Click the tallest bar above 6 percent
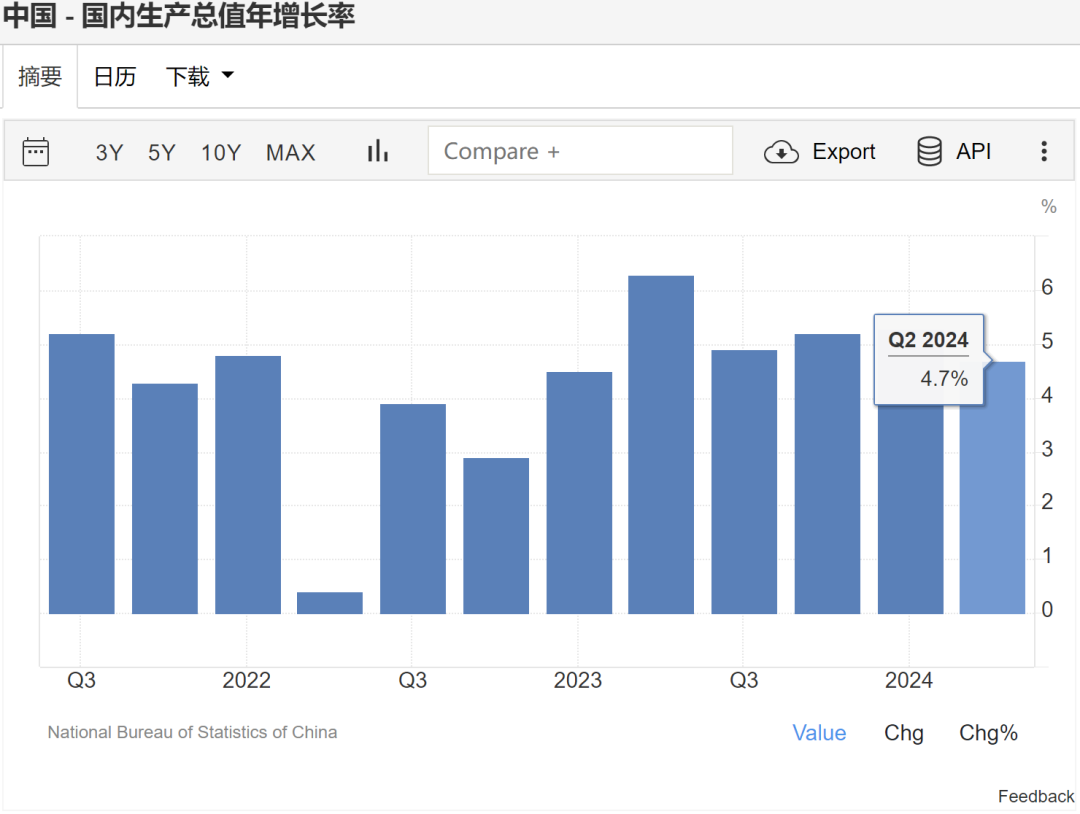Screen dimensions: 1080x814 tap(661, 445)
